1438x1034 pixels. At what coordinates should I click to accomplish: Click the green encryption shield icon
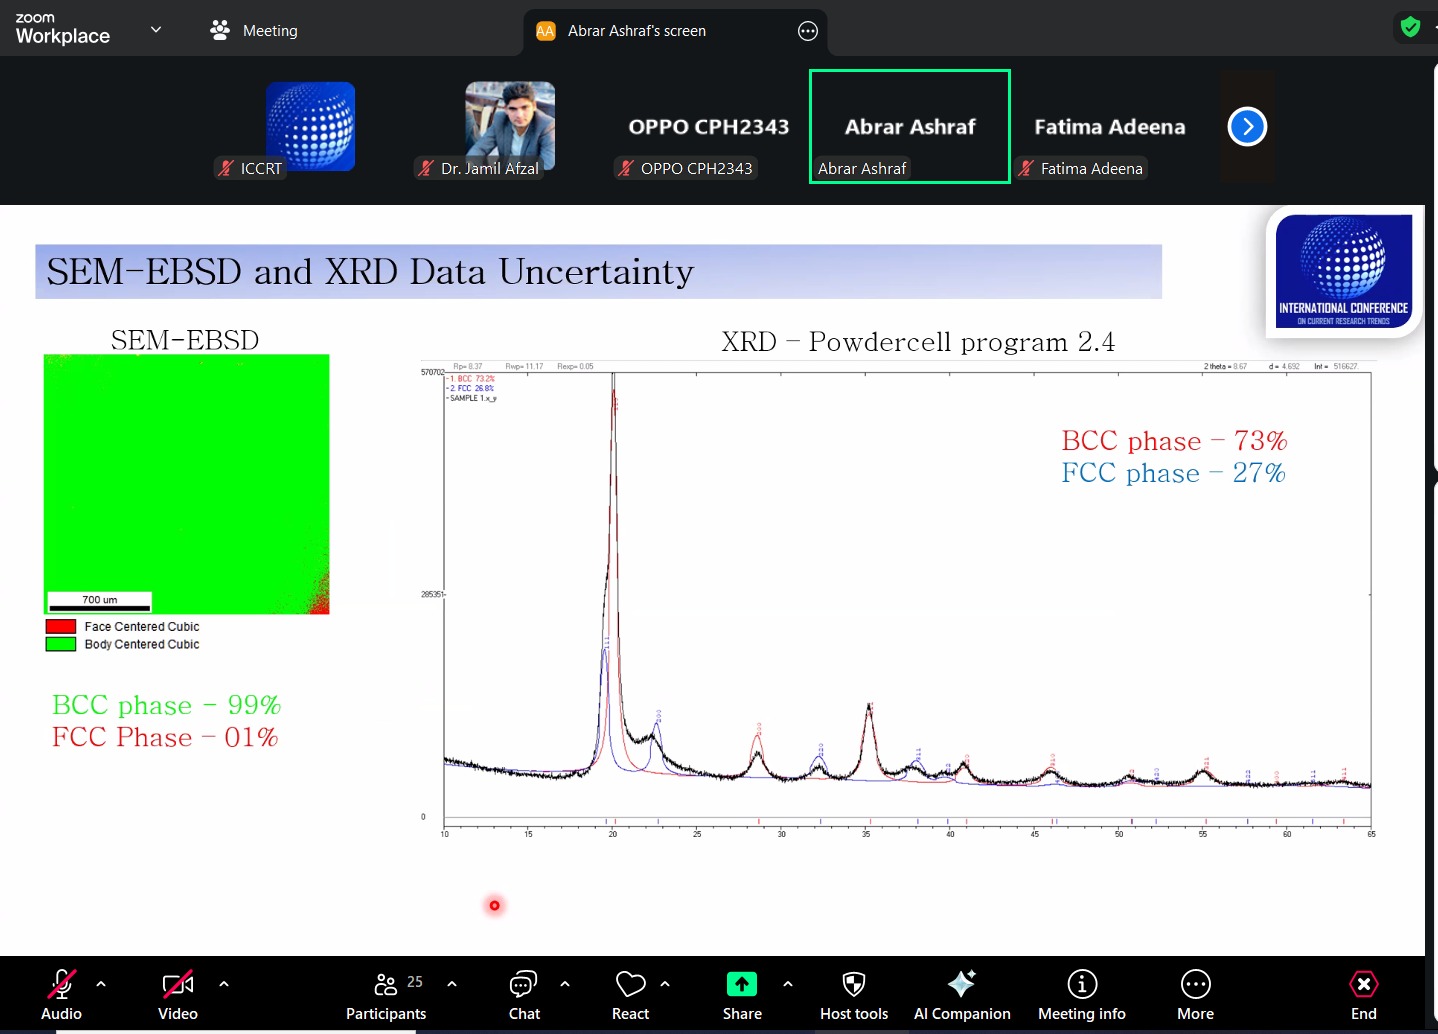click(x=1410, y=27)
